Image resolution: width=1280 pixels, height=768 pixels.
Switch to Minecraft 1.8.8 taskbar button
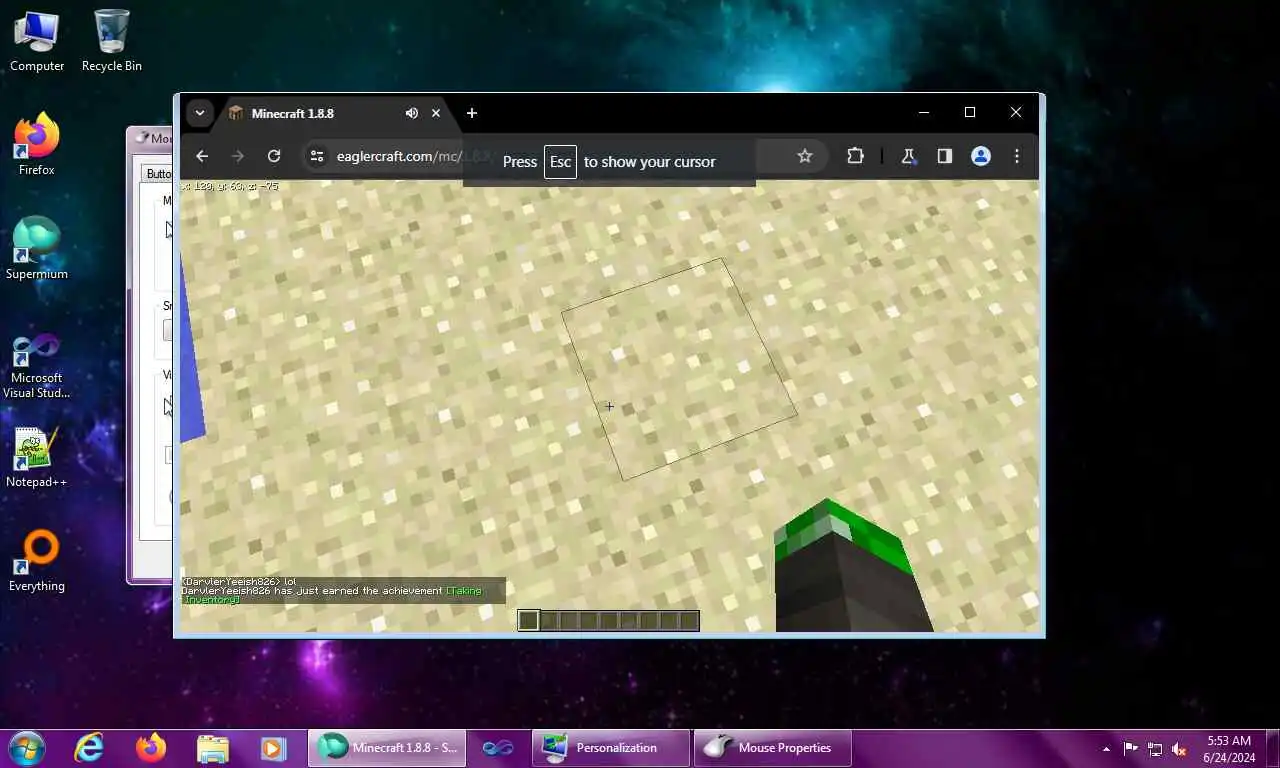coord(386,748)
